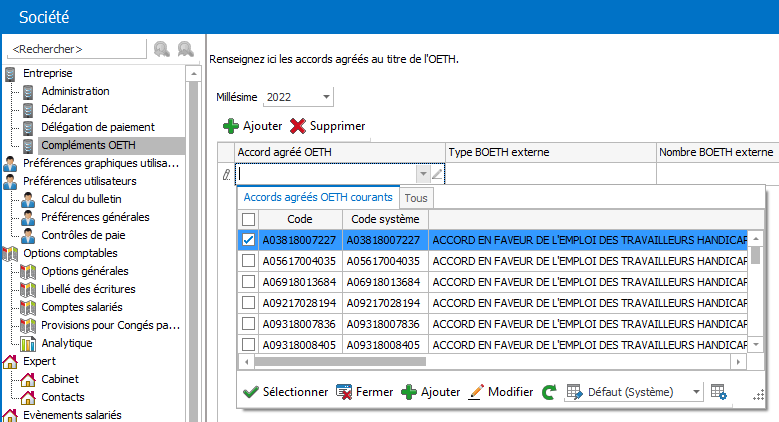The image size is (779, 422).
Task: Click the Sélectionner button
Action: click(286, 392)
